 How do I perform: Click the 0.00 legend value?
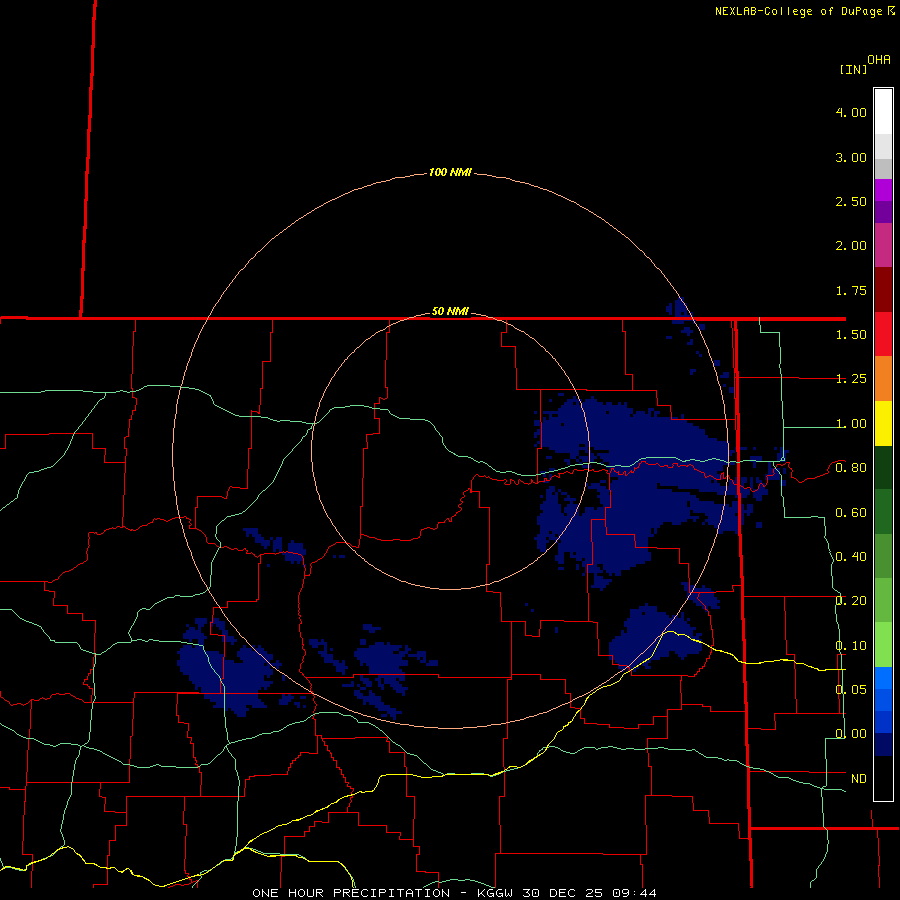coord(851,734)
